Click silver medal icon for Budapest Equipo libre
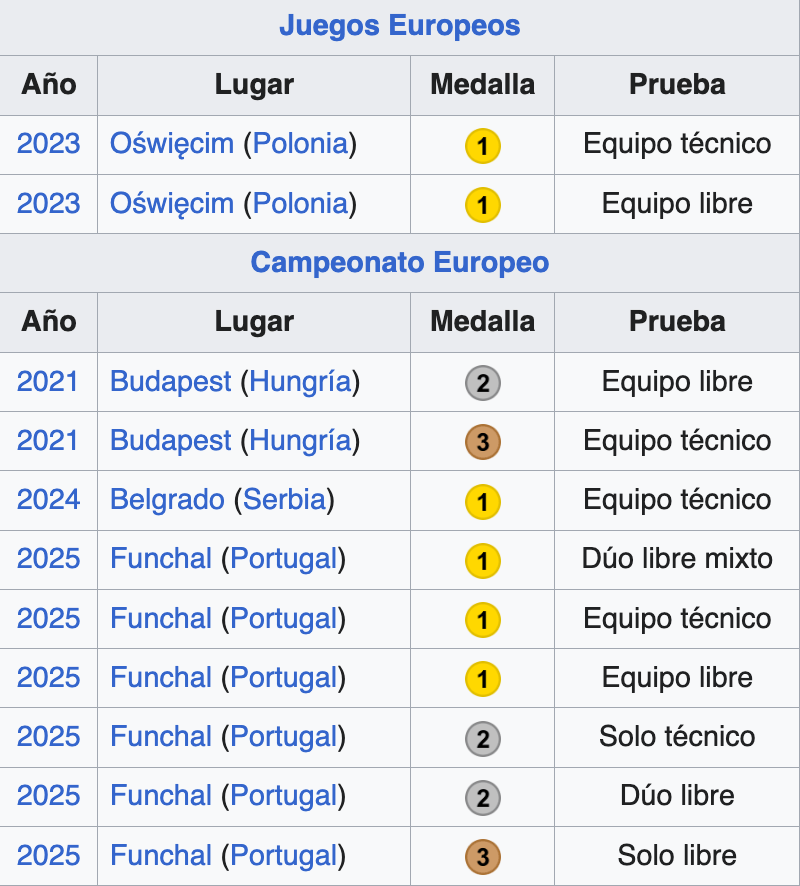This screenshot has width=800, height=886. (482, 383)
